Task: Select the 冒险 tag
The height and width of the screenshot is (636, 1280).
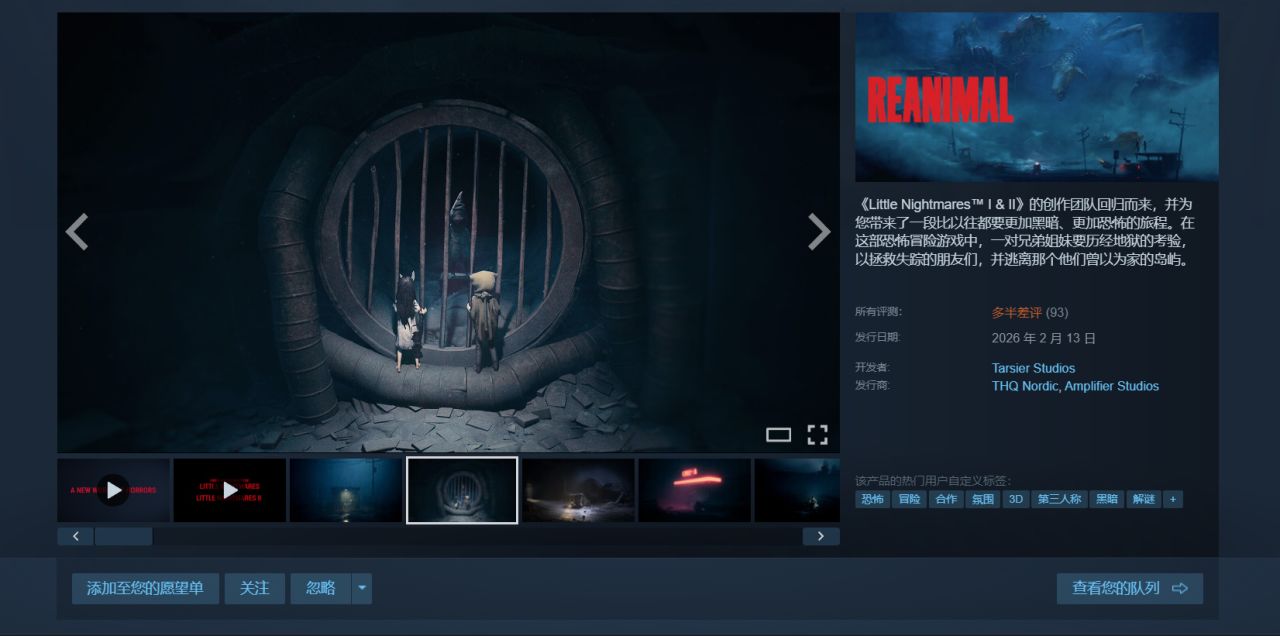Action: (908, 499)
